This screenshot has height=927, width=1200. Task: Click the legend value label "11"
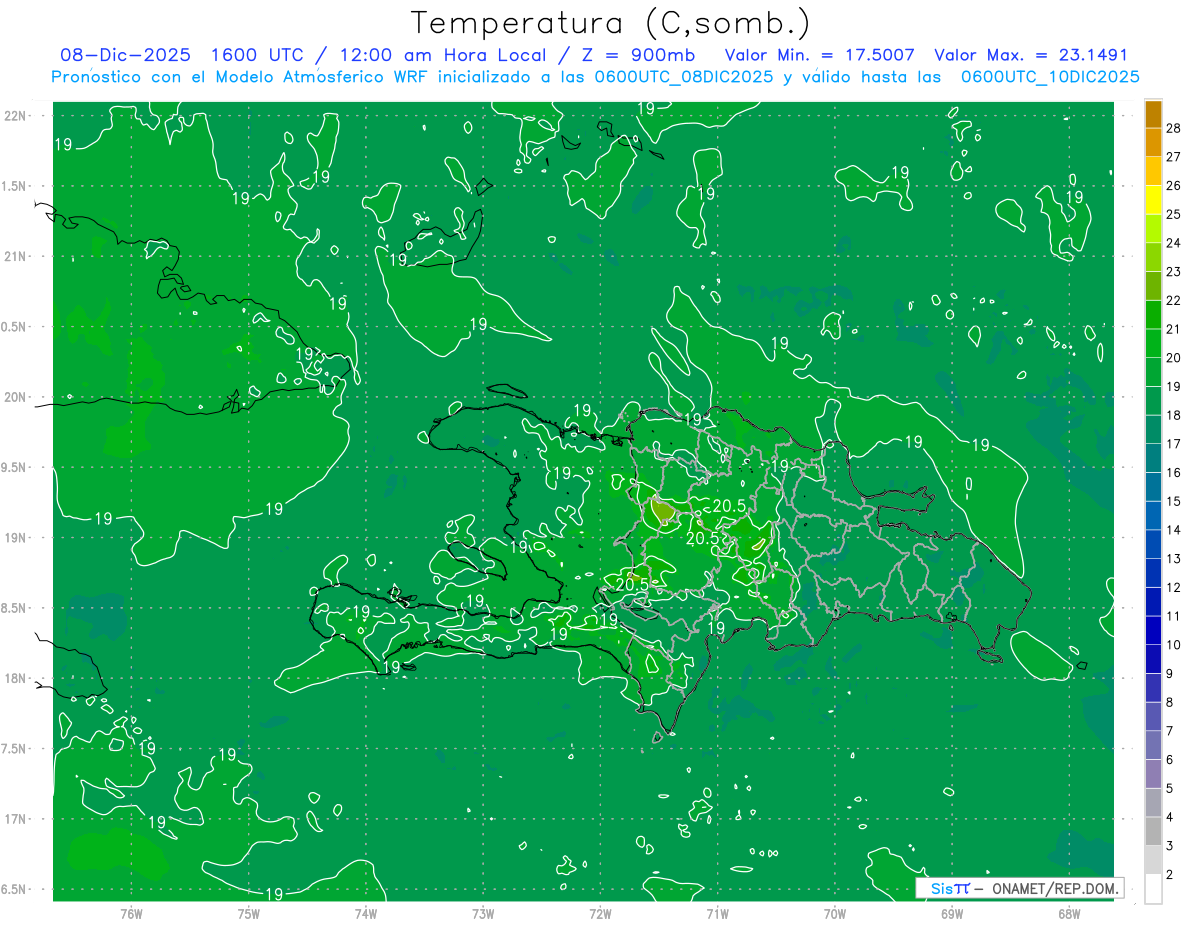coord(1174,616)
